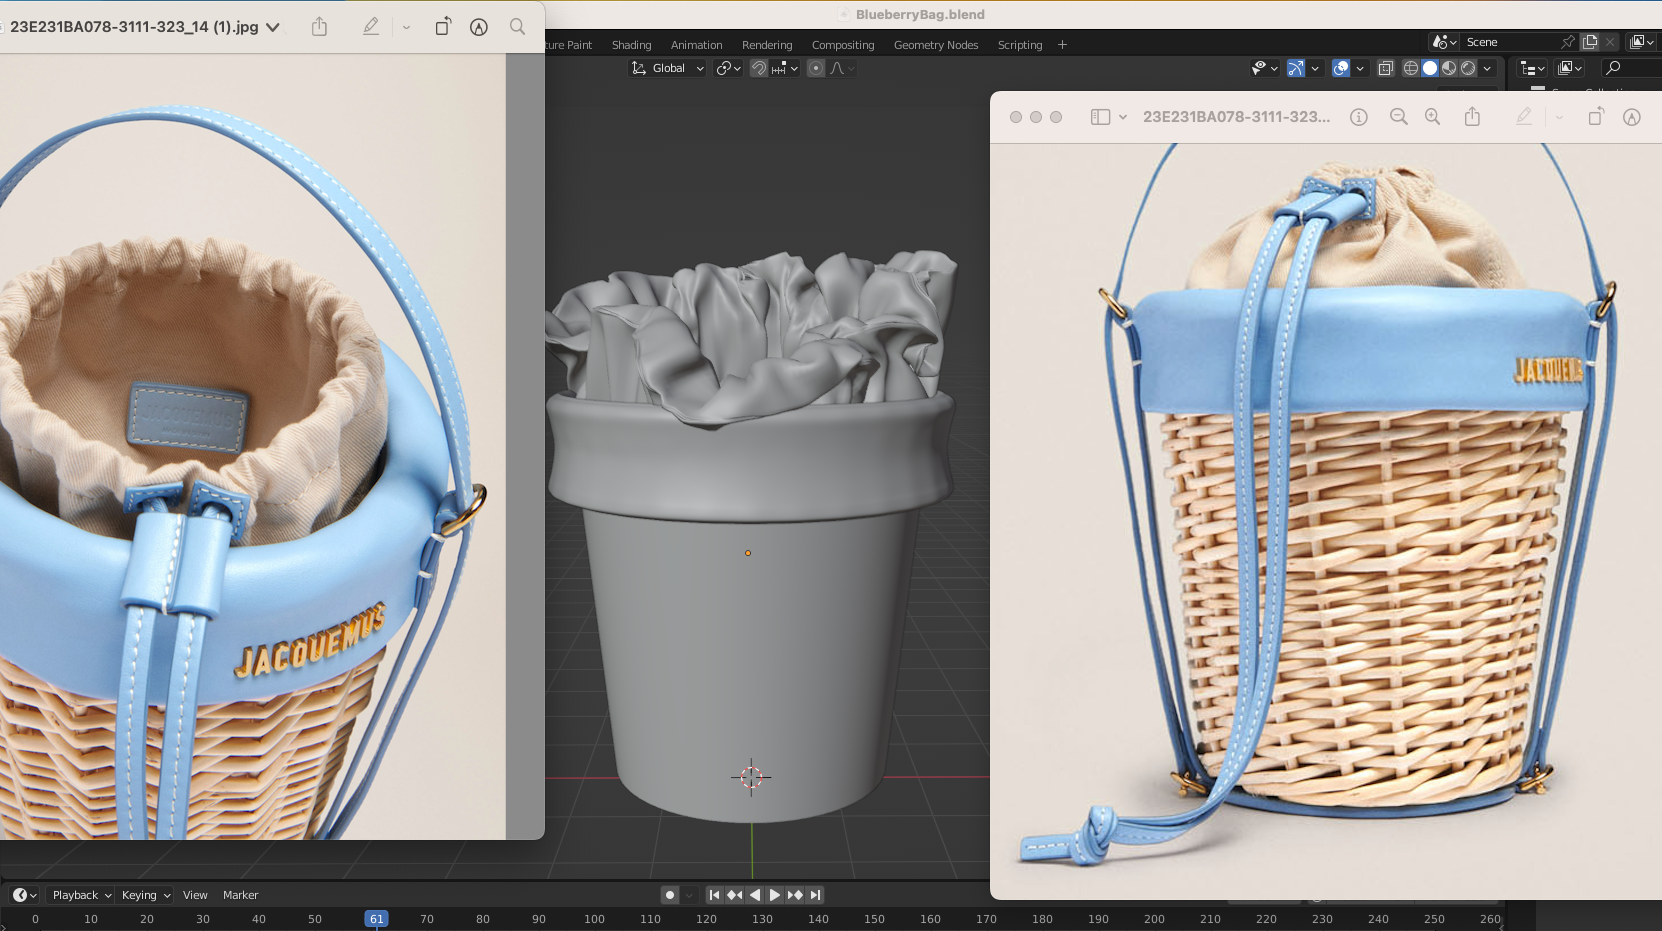
Task: Switch to Compositing workspace tab
Action: [843, 45]
